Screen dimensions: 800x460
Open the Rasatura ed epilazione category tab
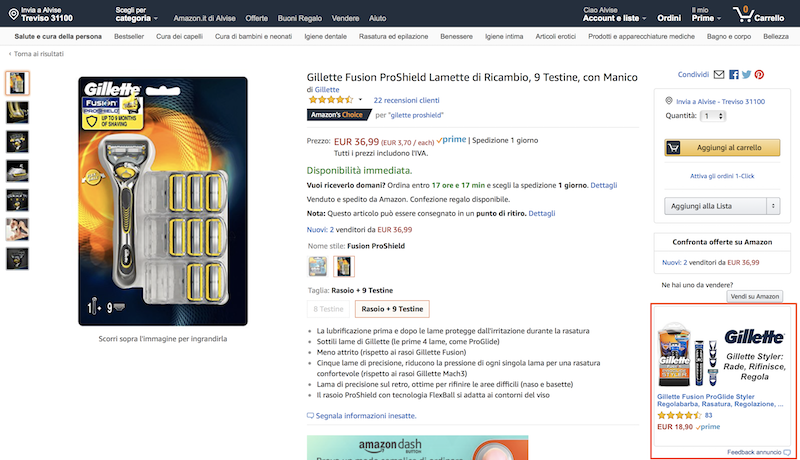tap(386, 37)
